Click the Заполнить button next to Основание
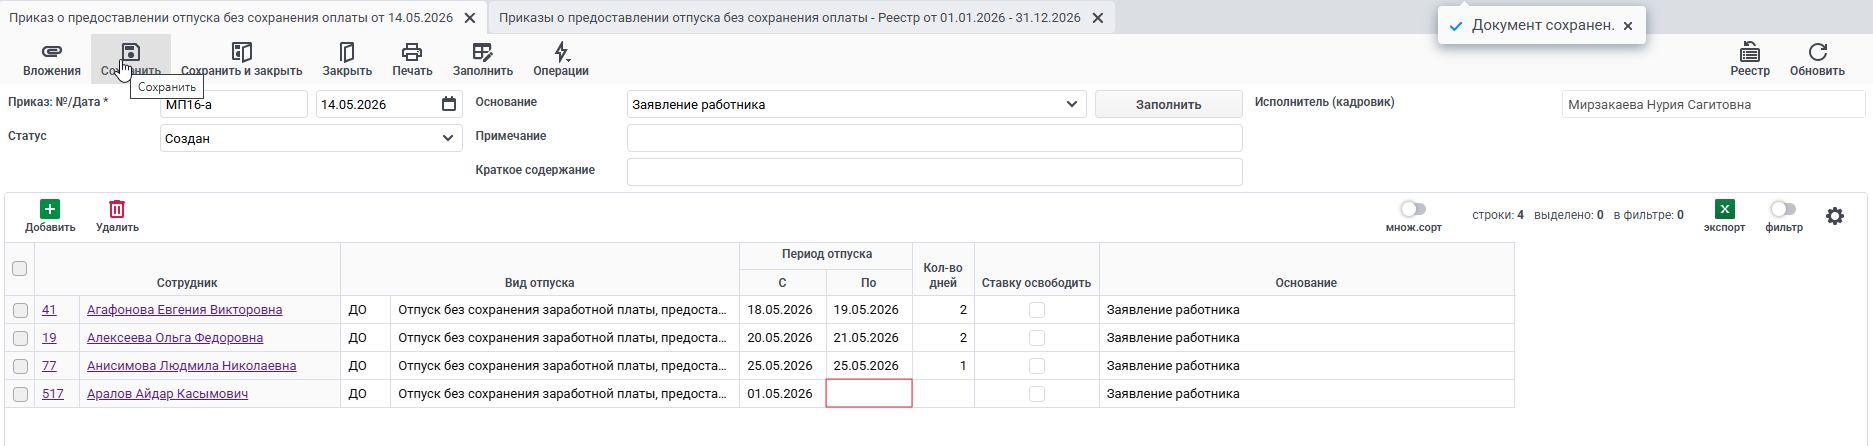Screen dimensions: 1873x446 tap(1168, 104)
